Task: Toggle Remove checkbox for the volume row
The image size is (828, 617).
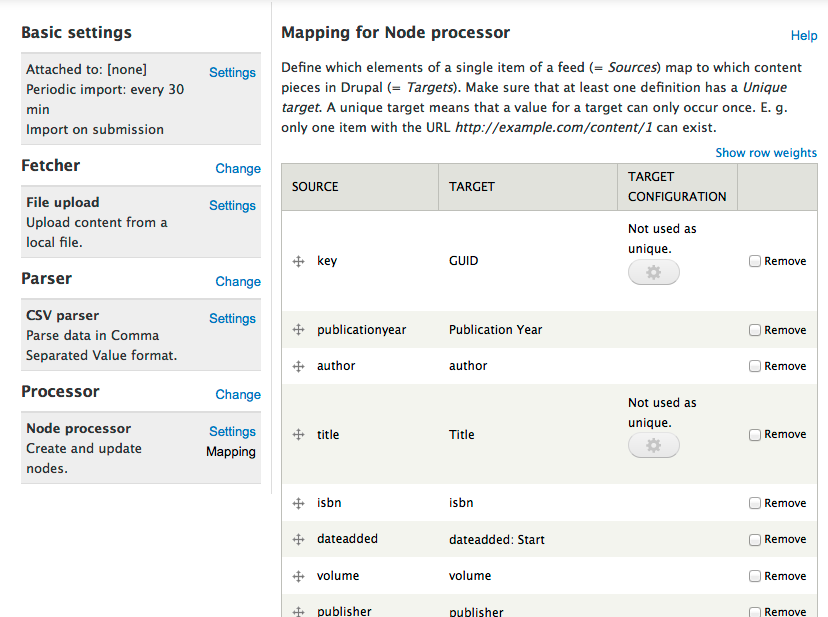Action: coord(755,576)
